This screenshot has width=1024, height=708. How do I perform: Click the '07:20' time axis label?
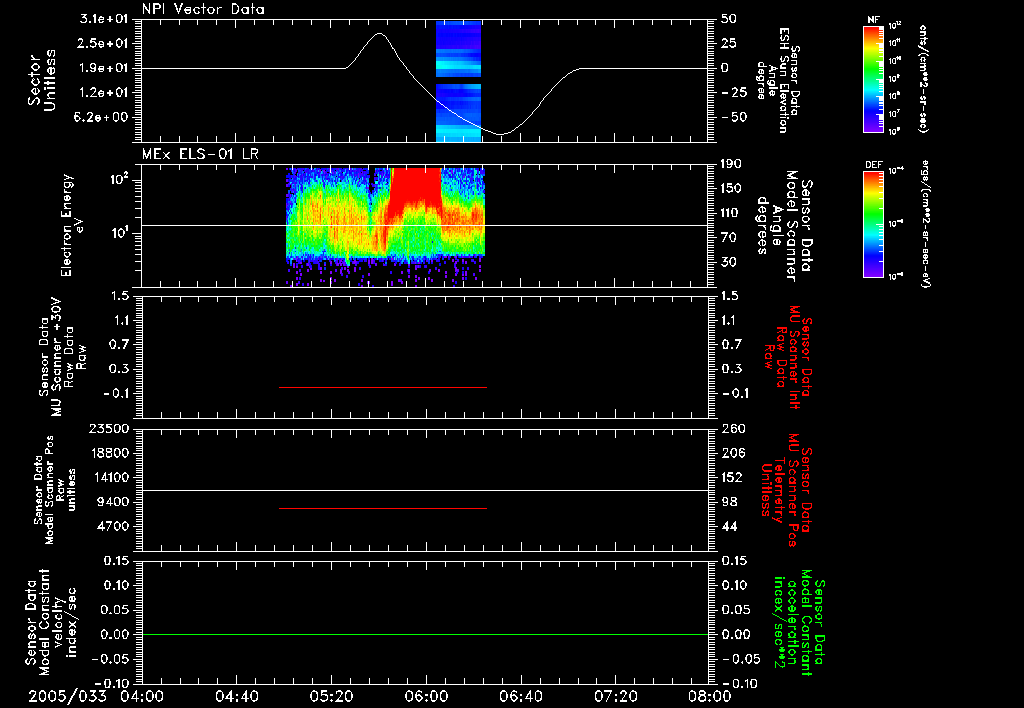[x=615, y=696]
